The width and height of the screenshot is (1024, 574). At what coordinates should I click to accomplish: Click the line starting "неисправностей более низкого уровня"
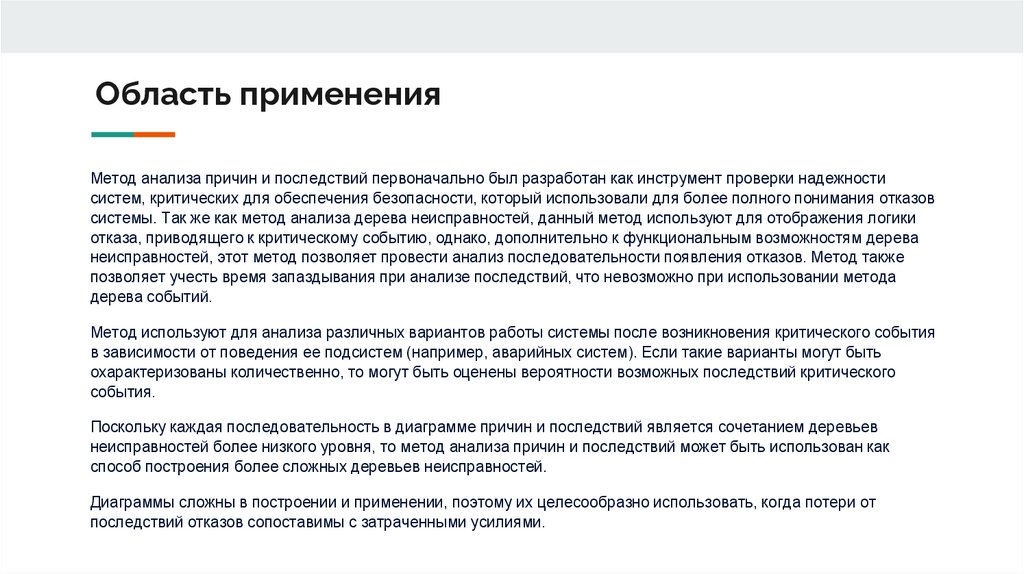(490, 447)
